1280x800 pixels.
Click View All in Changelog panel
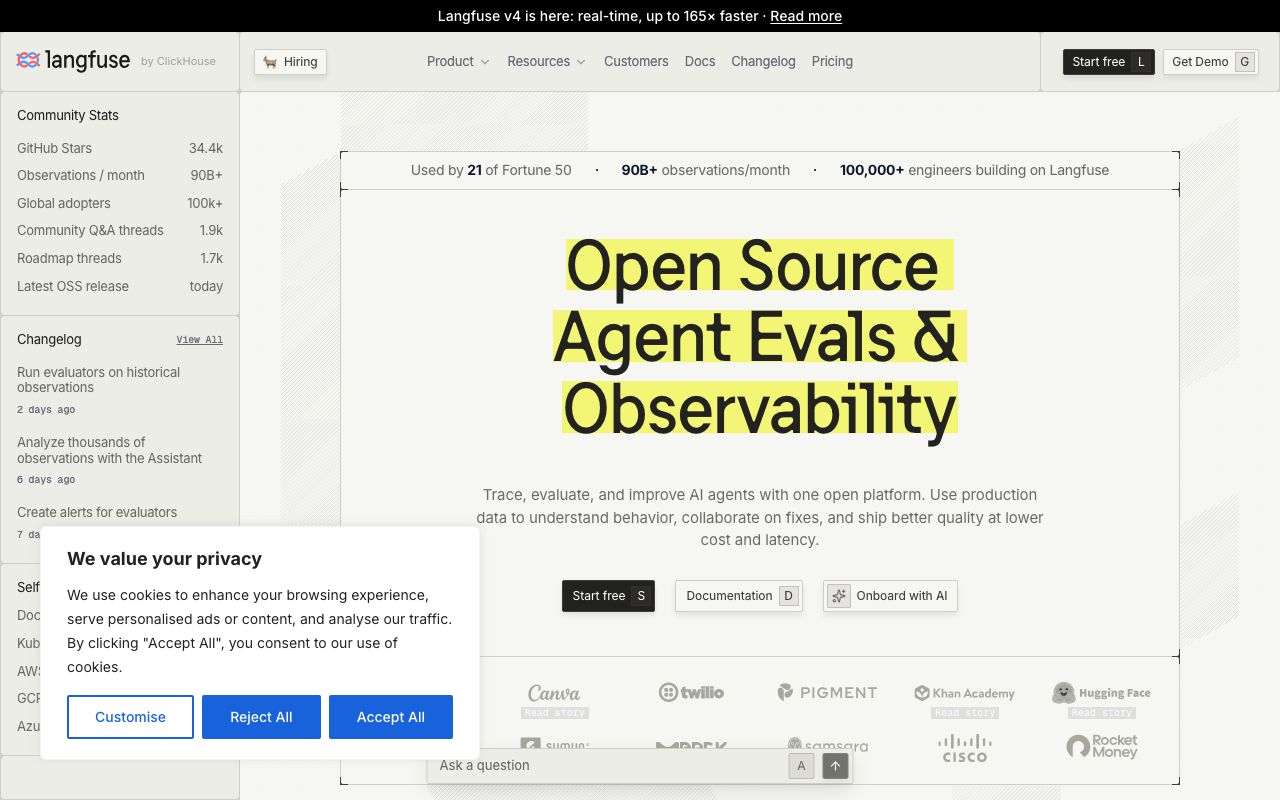click(200, 340)
